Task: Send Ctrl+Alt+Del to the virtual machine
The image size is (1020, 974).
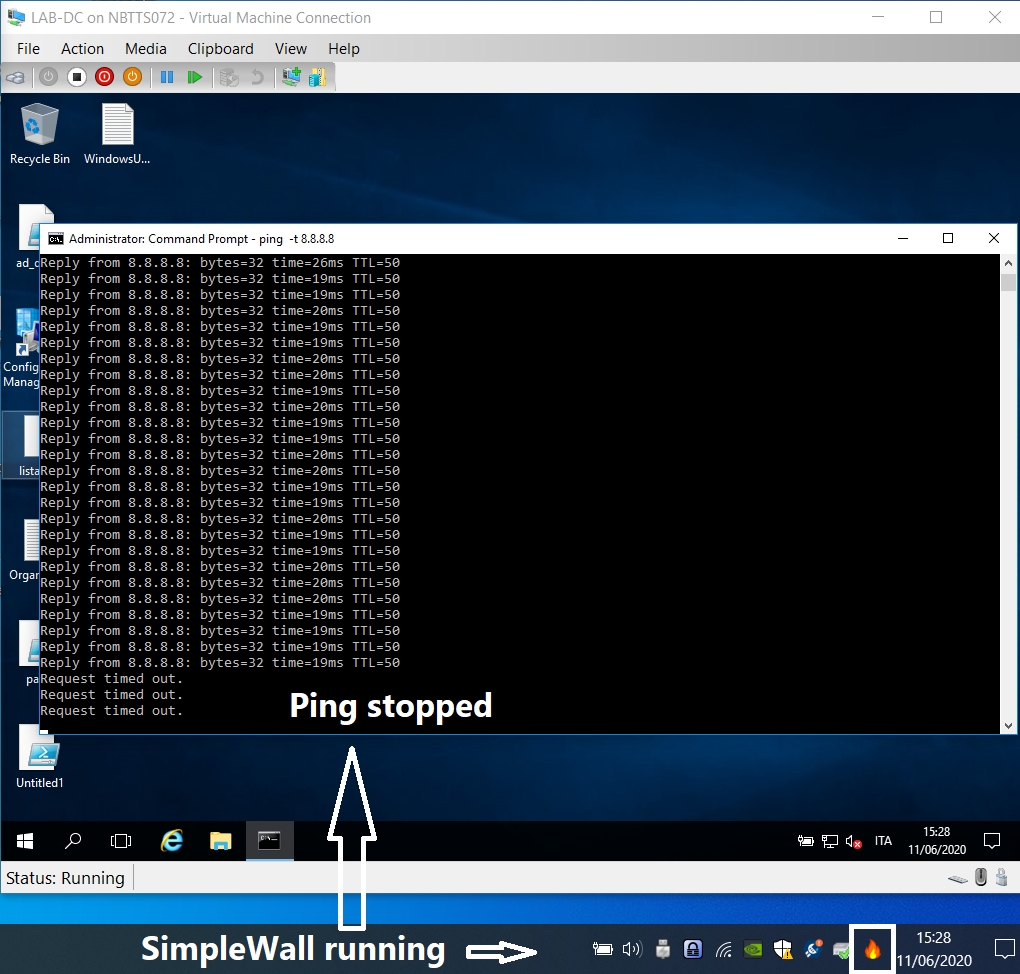Action: pos(14,76)
